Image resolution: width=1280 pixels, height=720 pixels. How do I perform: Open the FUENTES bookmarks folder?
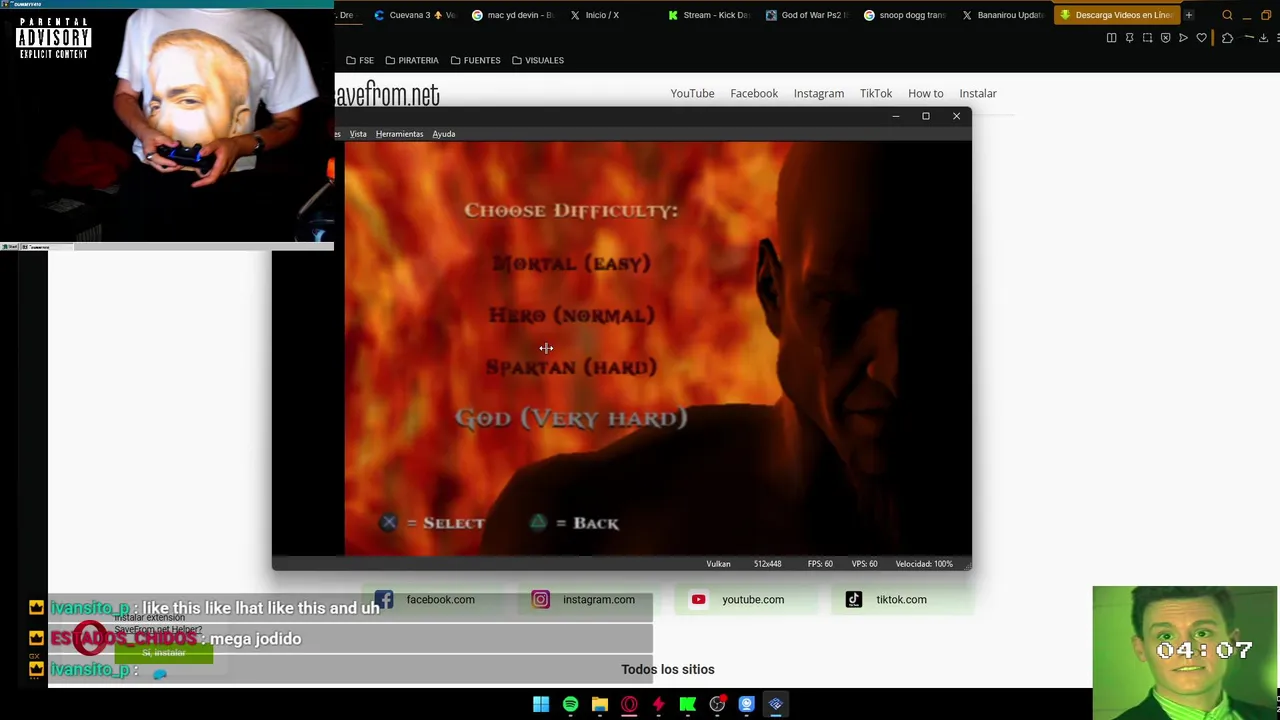(475, 60)
